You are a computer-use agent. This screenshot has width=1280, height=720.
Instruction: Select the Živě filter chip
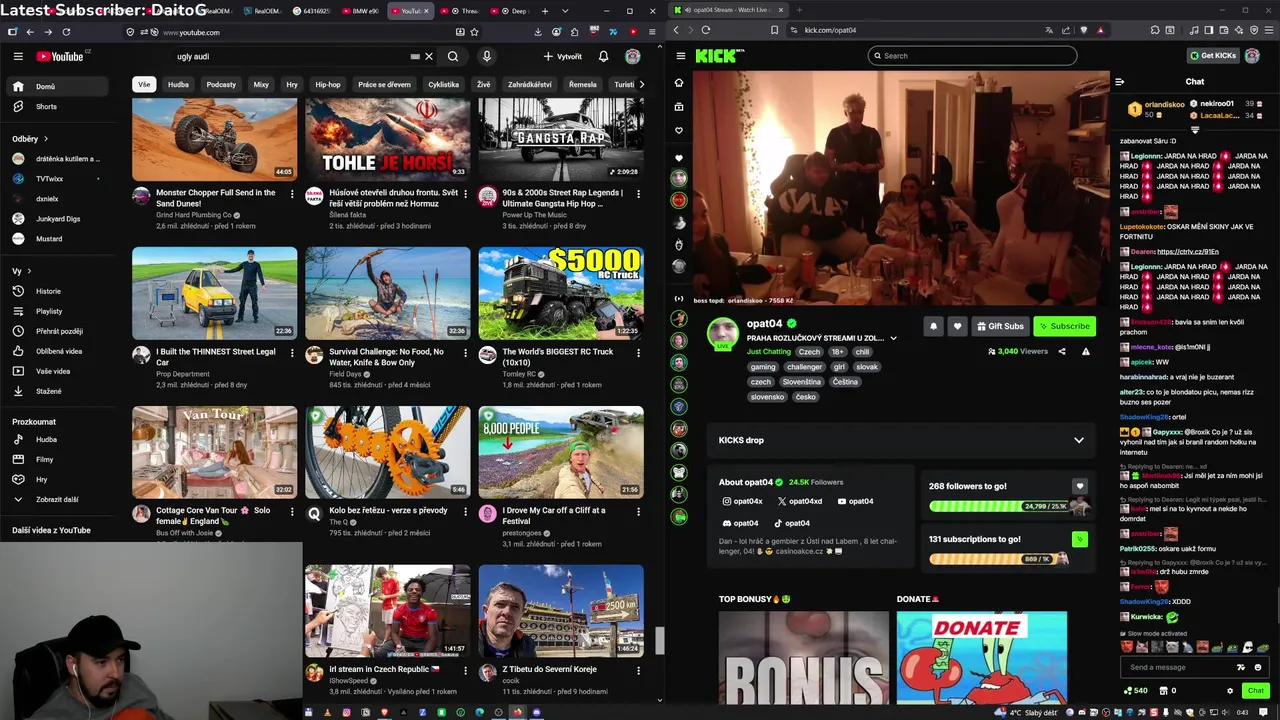[483, 85]
